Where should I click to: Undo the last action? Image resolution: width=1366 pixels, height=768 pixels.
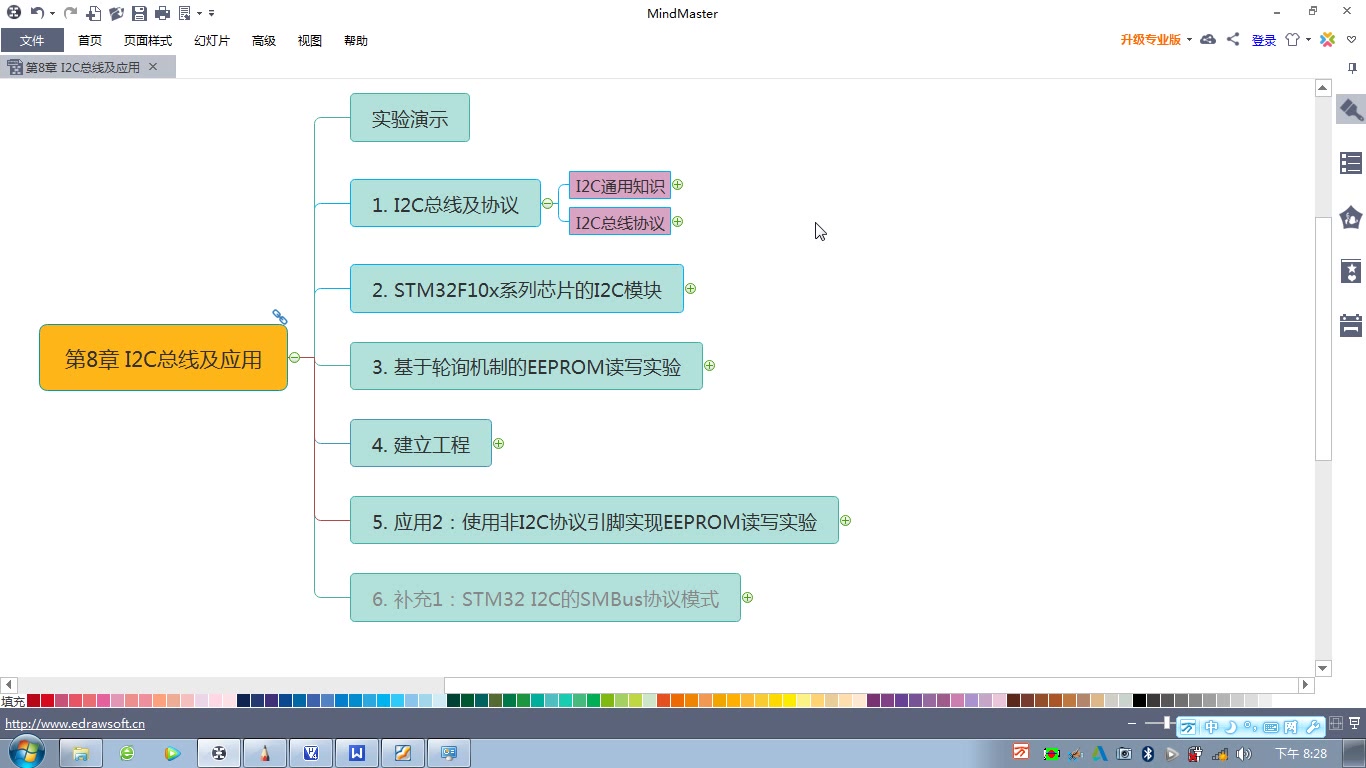click(37, 13)
